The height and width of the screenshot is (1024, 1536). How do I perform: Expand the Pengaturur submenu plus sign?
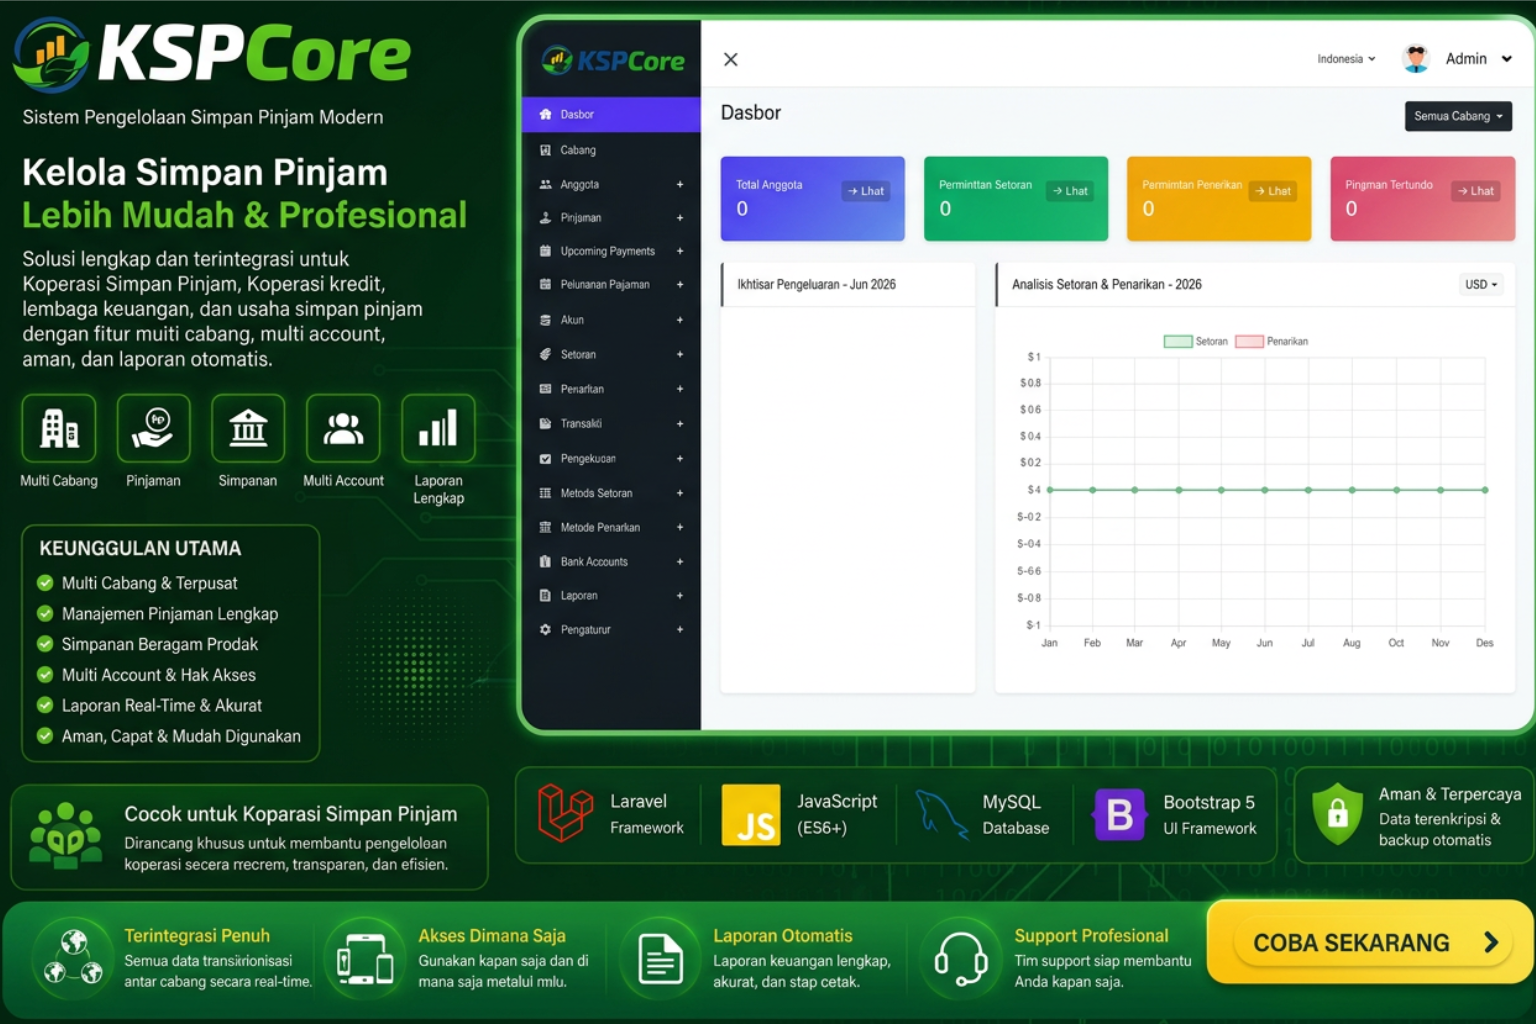point(680,630)
